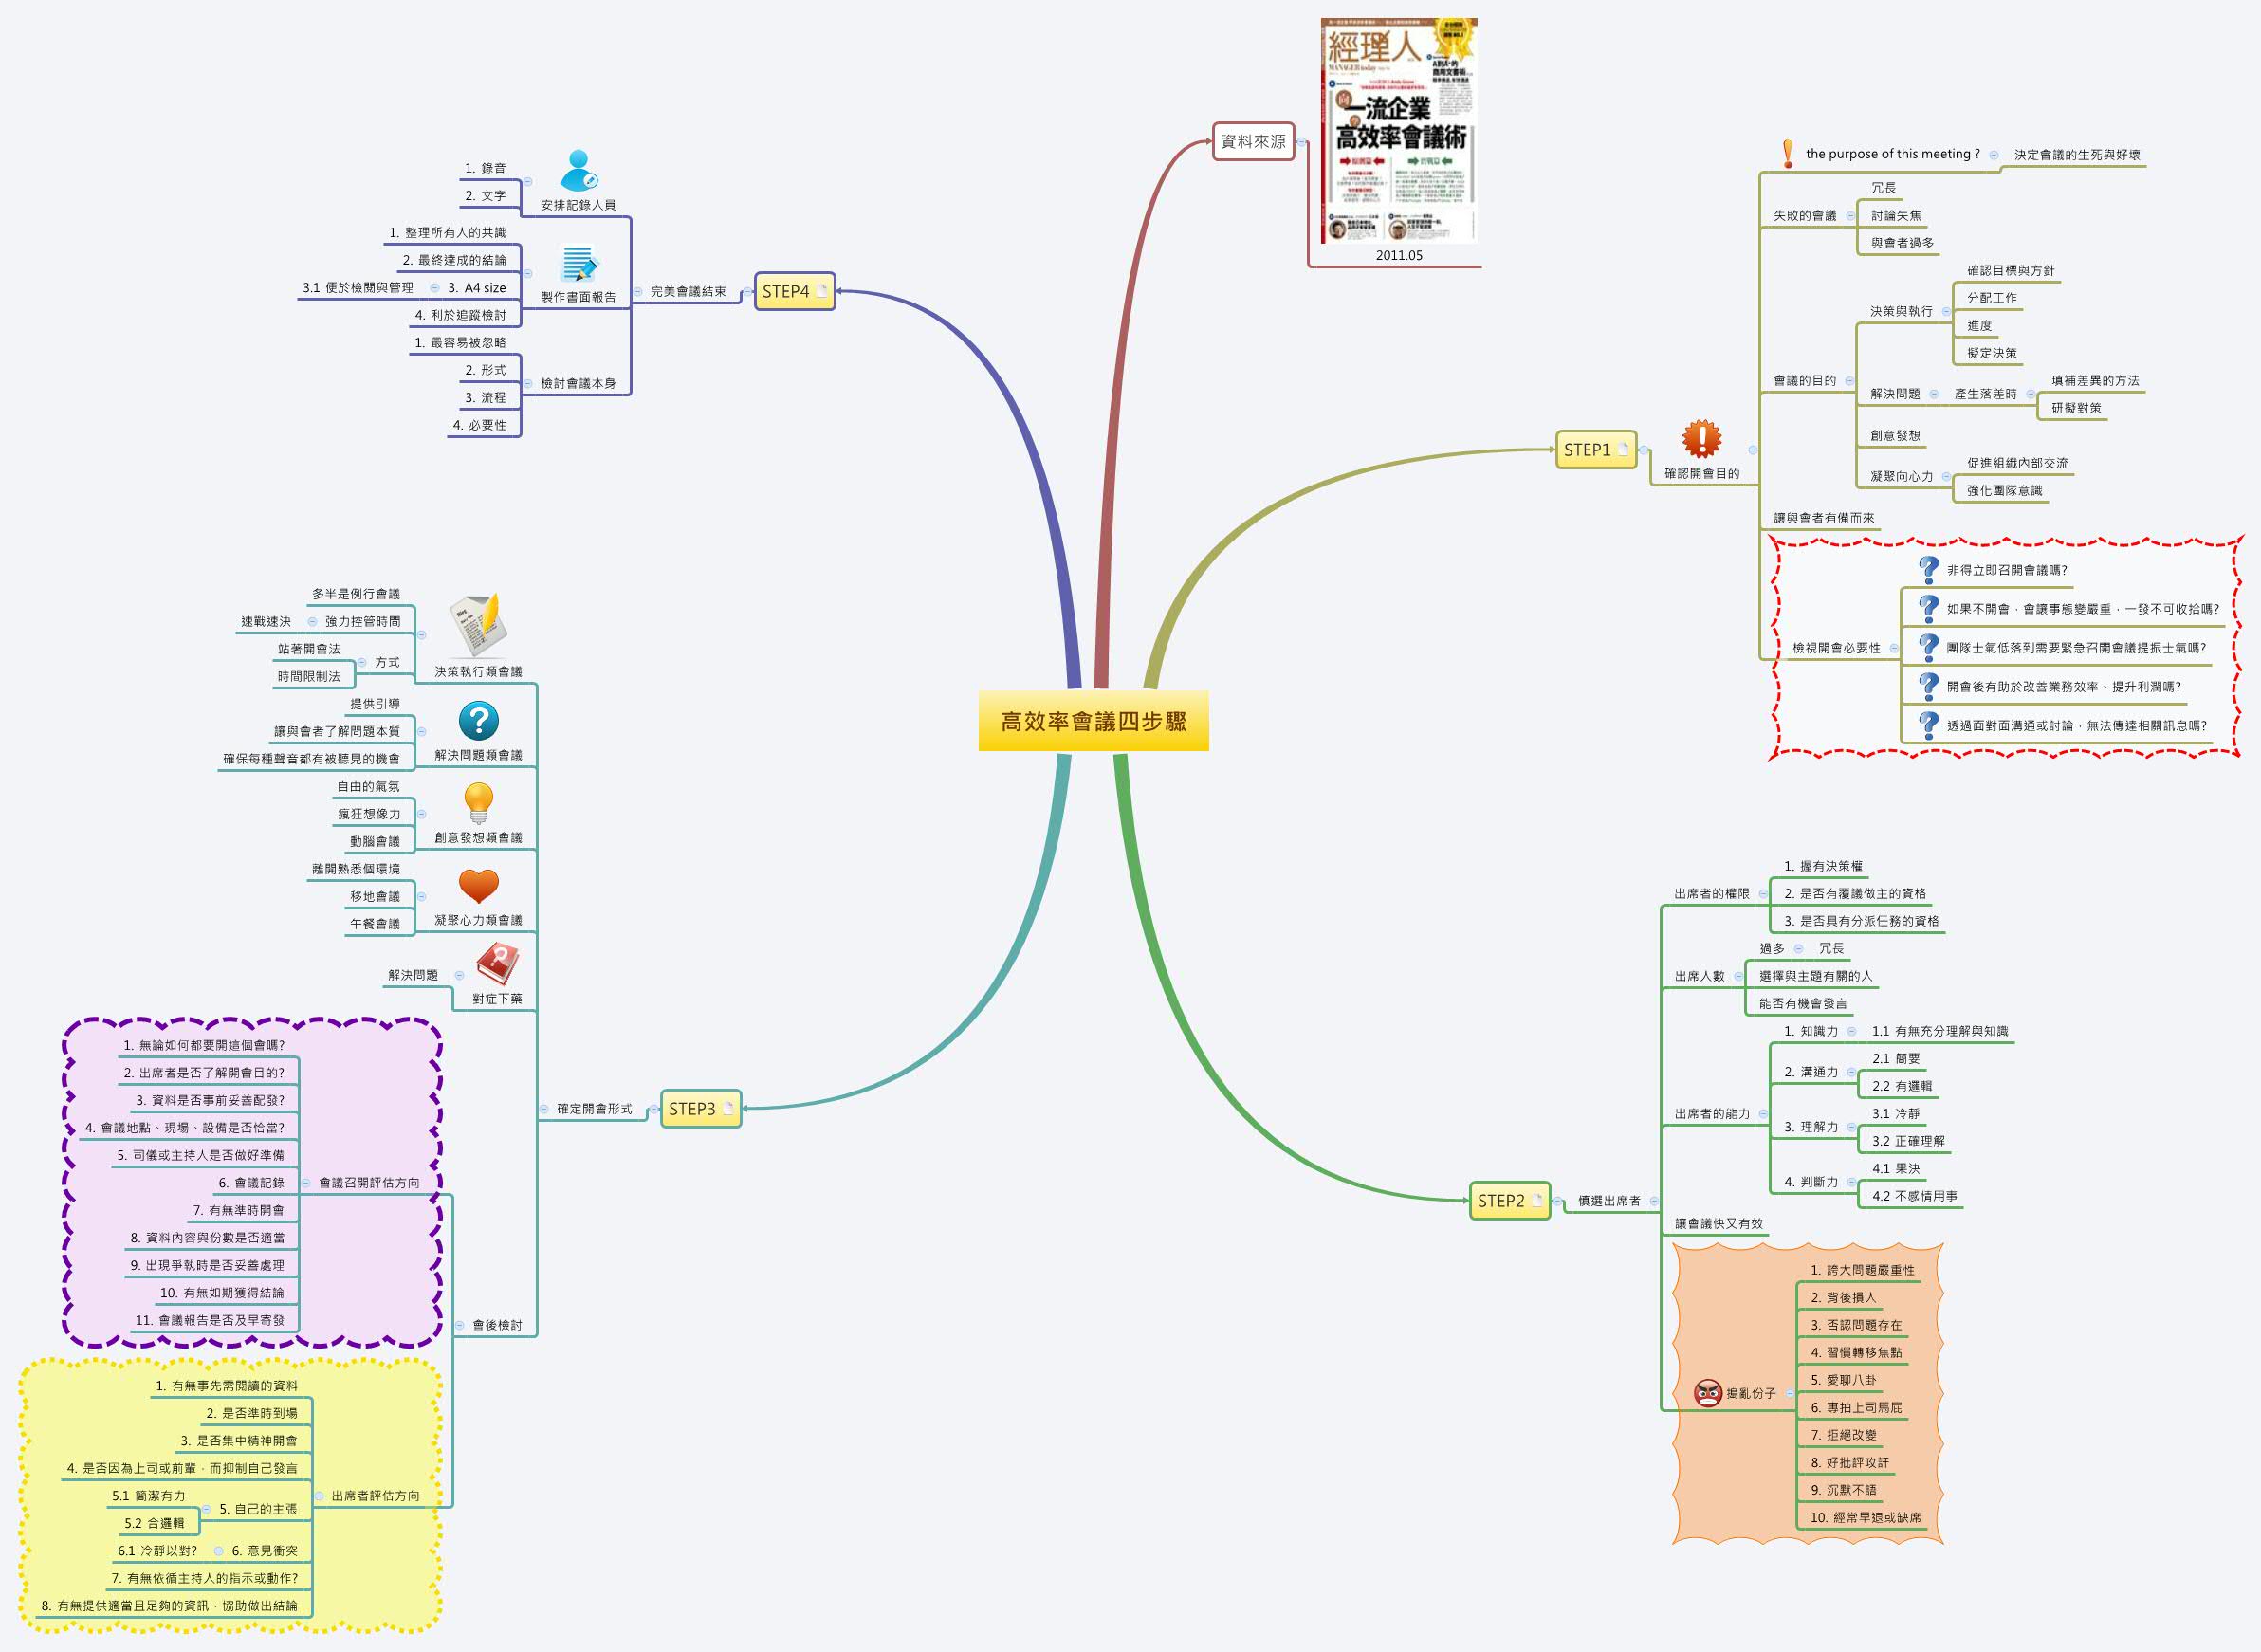Collapse the 會議的目的 branch
The height and width of the screenshot is (1652, 2261).
[x=1850, y=381]
